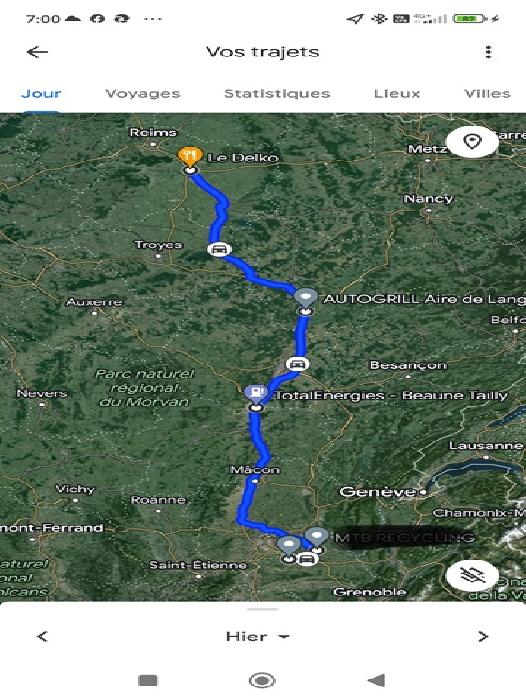Select the TotalEnergies Beaune Tailly fuel pin

coord(256,394)
